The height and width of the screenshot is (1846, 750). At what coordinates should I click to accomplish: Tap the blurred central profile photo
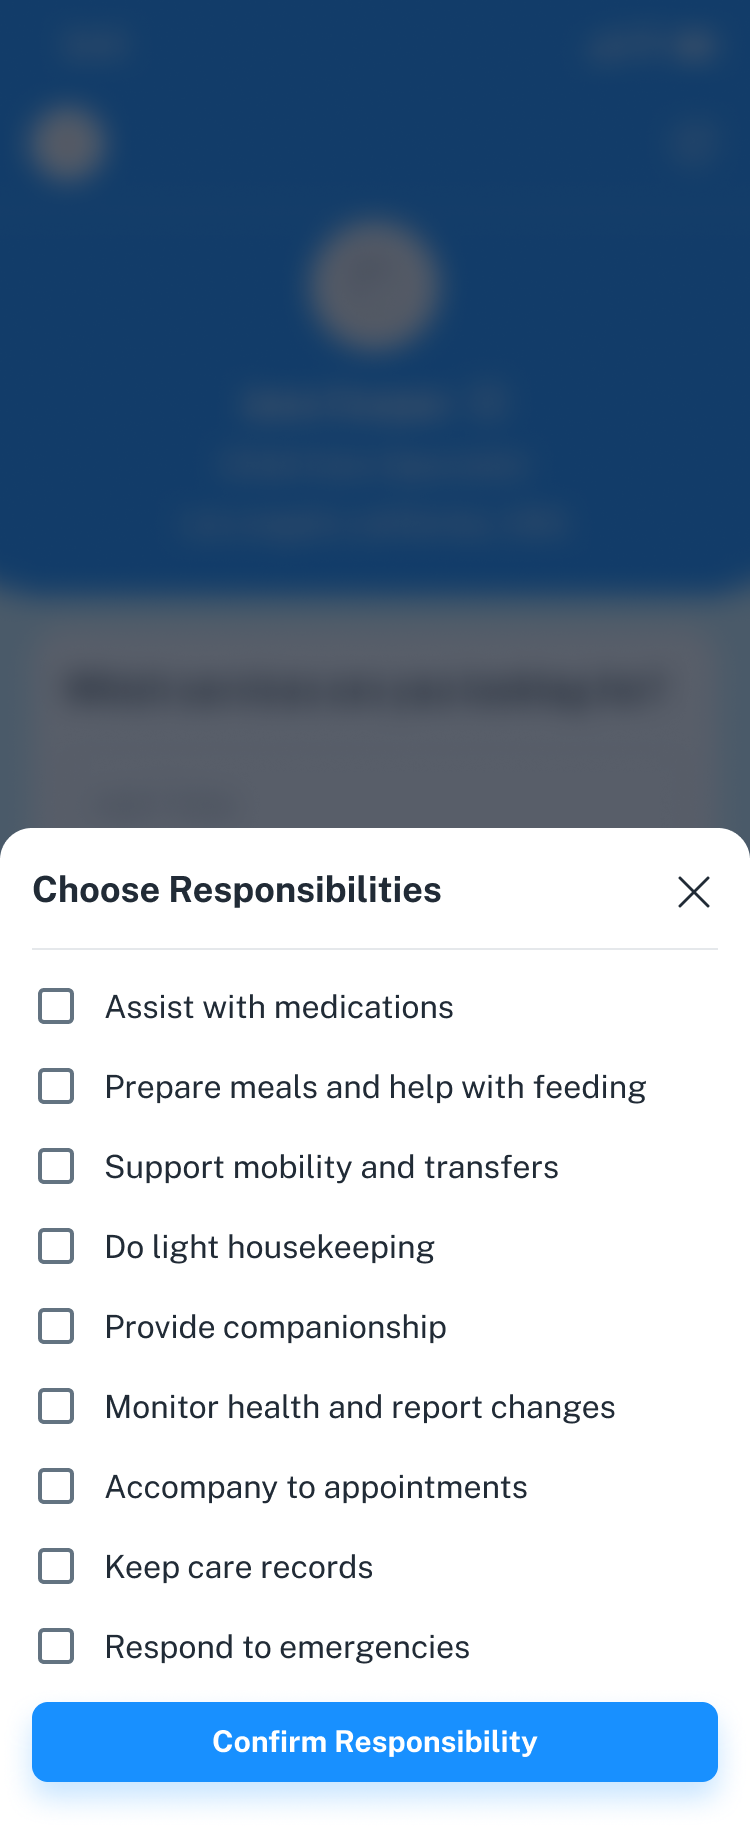375,286
